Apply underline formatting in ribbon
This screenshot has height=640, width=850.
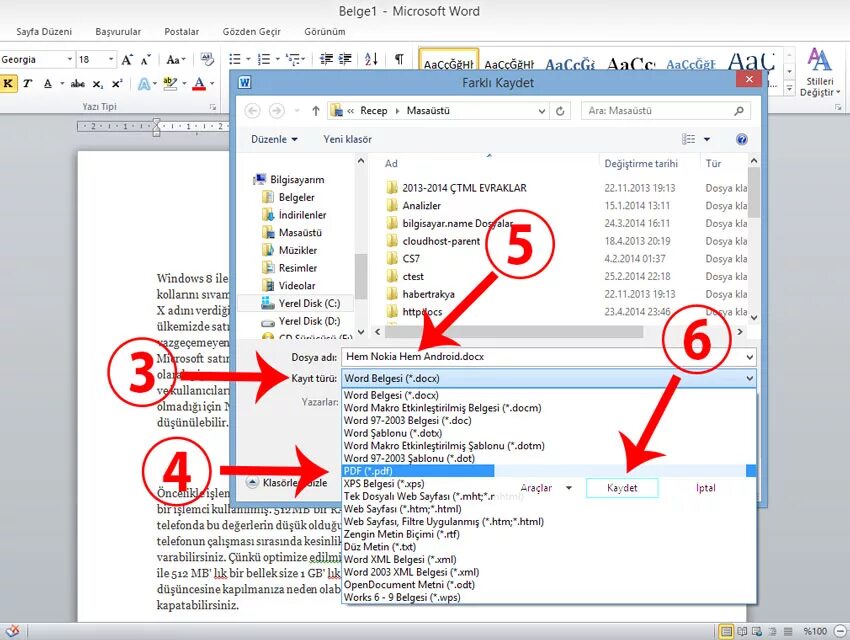tap(48, 83)
